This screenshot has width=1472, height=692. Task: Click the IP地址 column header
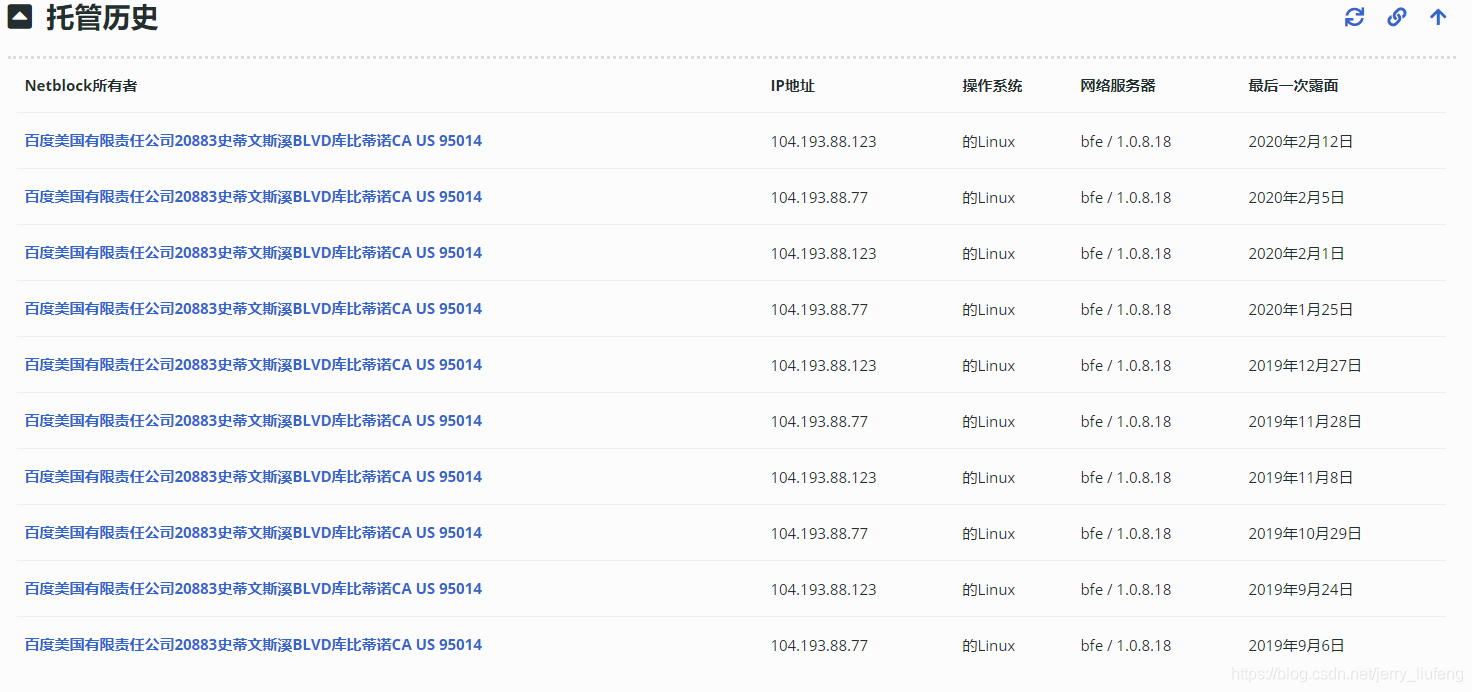click(x=792, y=86)
